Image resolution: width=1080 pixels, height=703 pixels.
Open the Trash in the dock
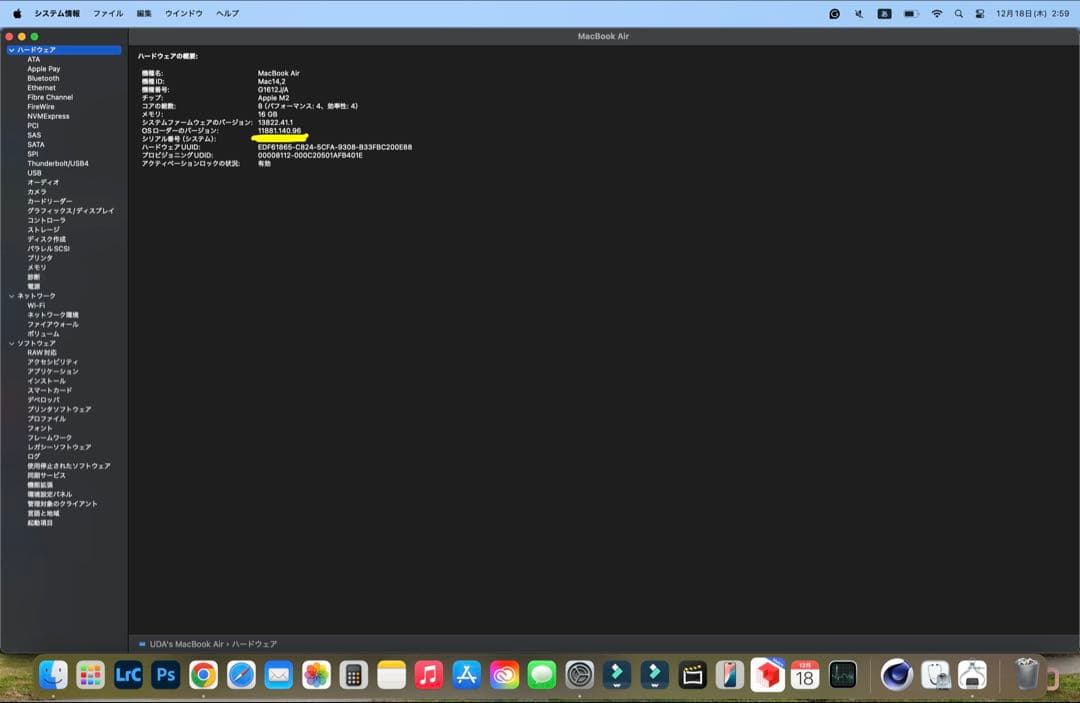(1027, 675)
